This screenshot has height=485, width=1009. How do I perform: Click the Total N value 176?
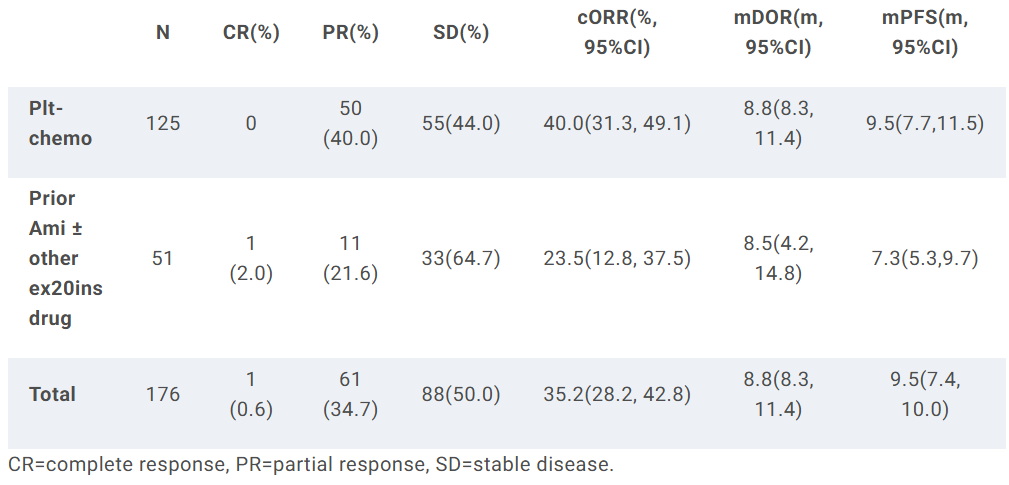(163, 394)
